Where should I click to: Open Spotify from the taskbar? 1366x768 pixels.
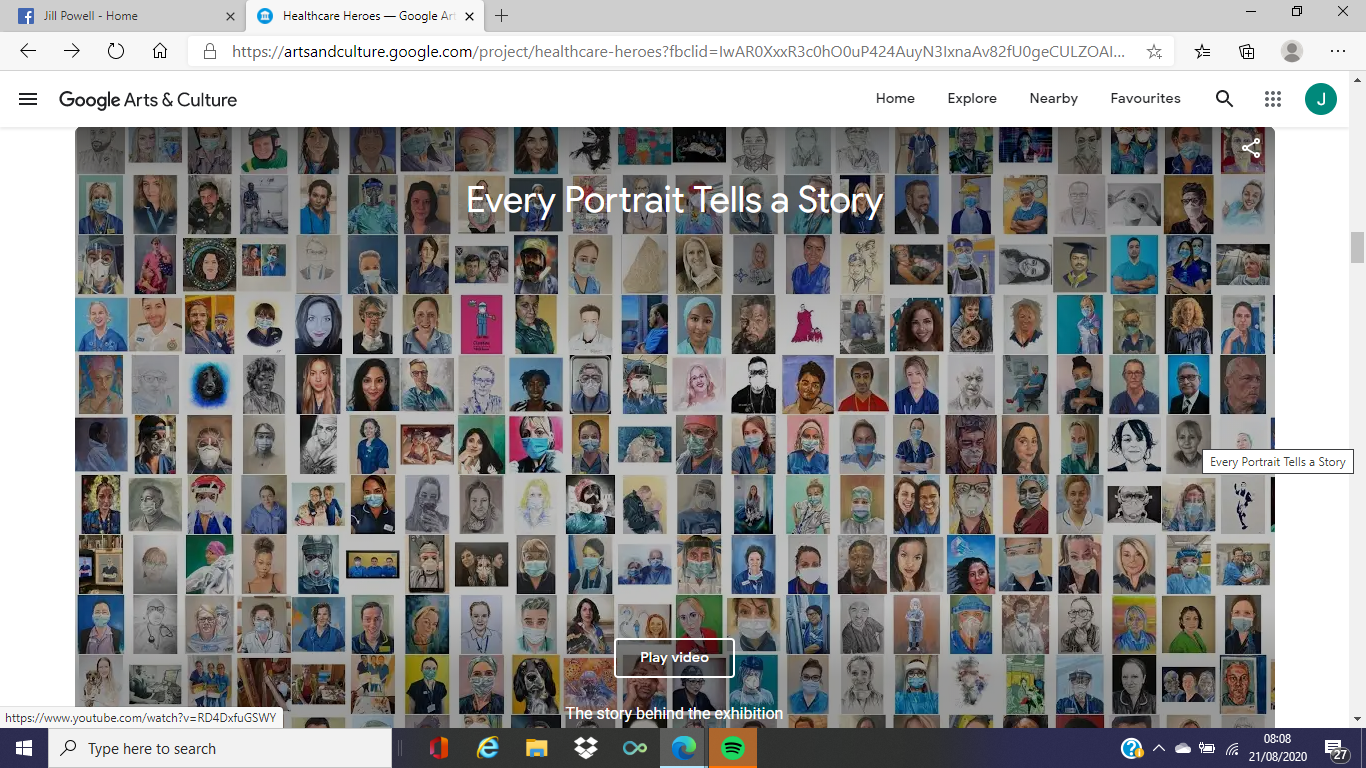pyautogui.click(x=733, y=748)
